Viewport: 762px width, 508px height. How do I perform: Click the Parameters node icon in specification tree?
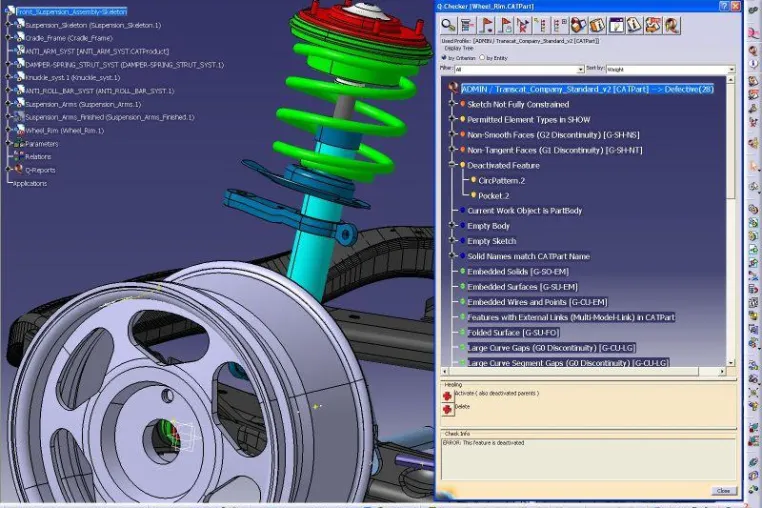coord(19,143)
